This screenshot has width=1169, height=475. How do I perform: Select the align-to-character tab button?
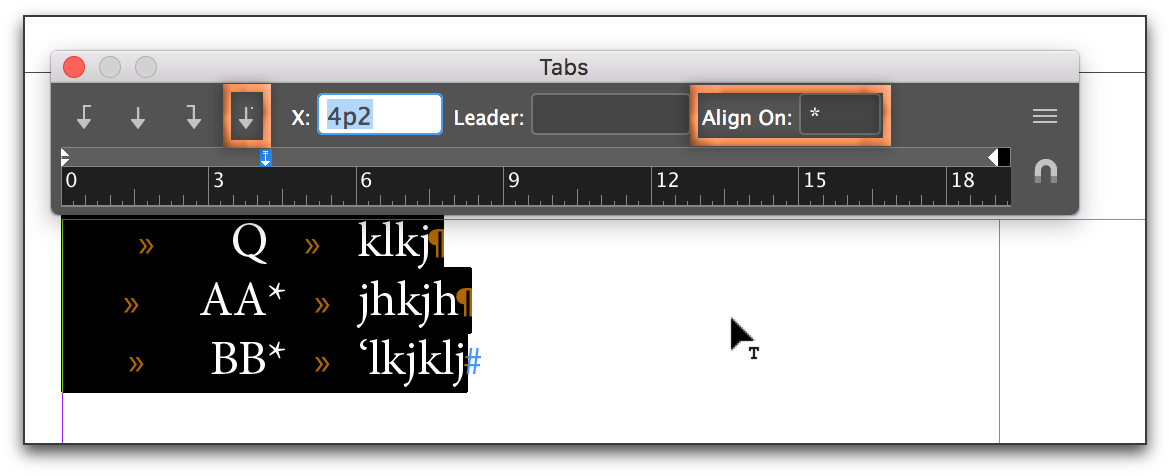246,117
